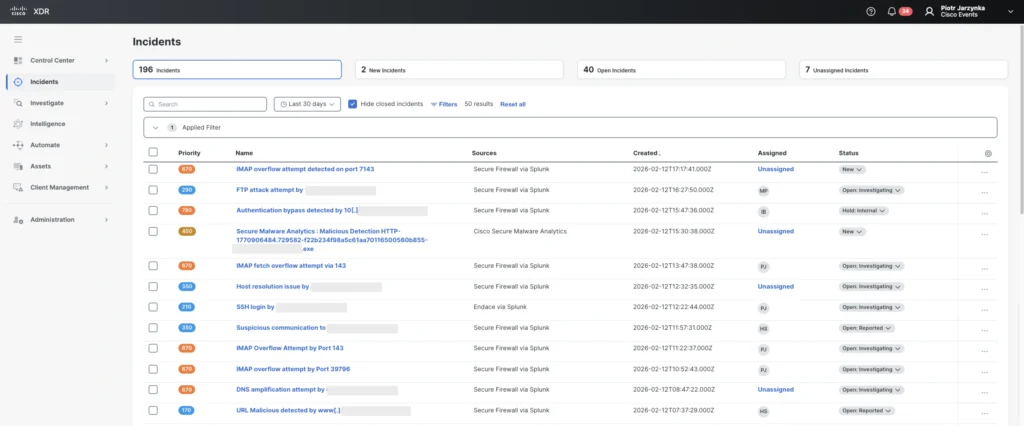Click the Reset all link
This screenshot has height=426, width=1024.
tap(512, 104)
